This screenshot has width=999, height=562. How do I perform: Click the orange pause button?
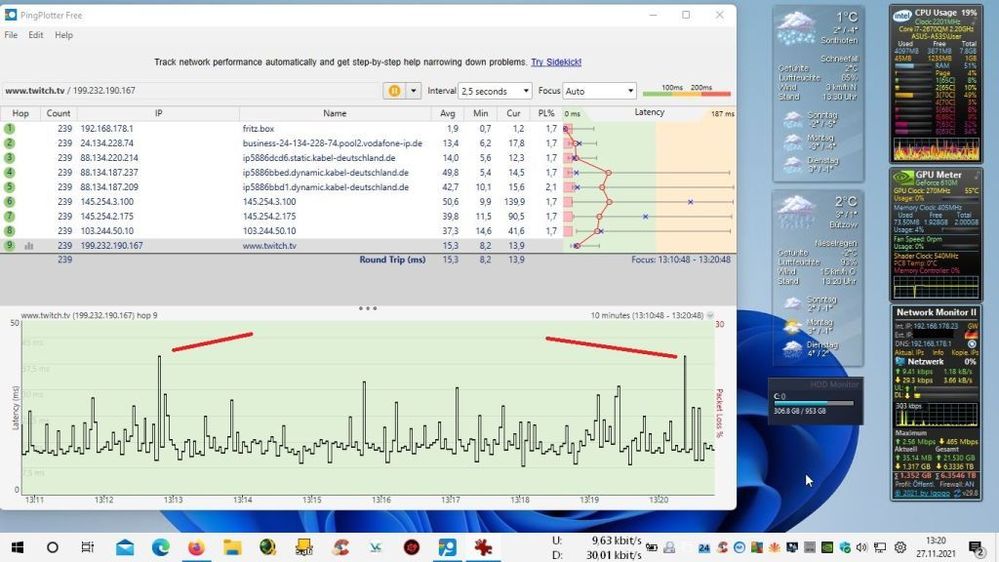coord(394,91)
